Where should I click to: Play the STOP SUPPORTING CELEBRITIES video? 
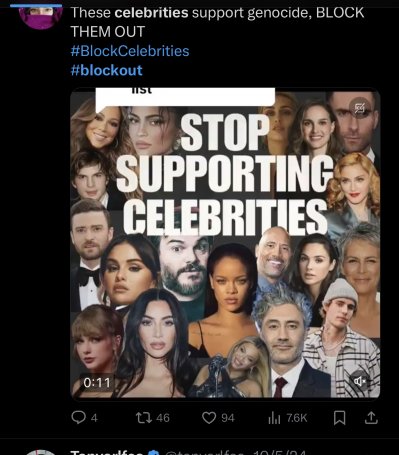click(225, 243)
